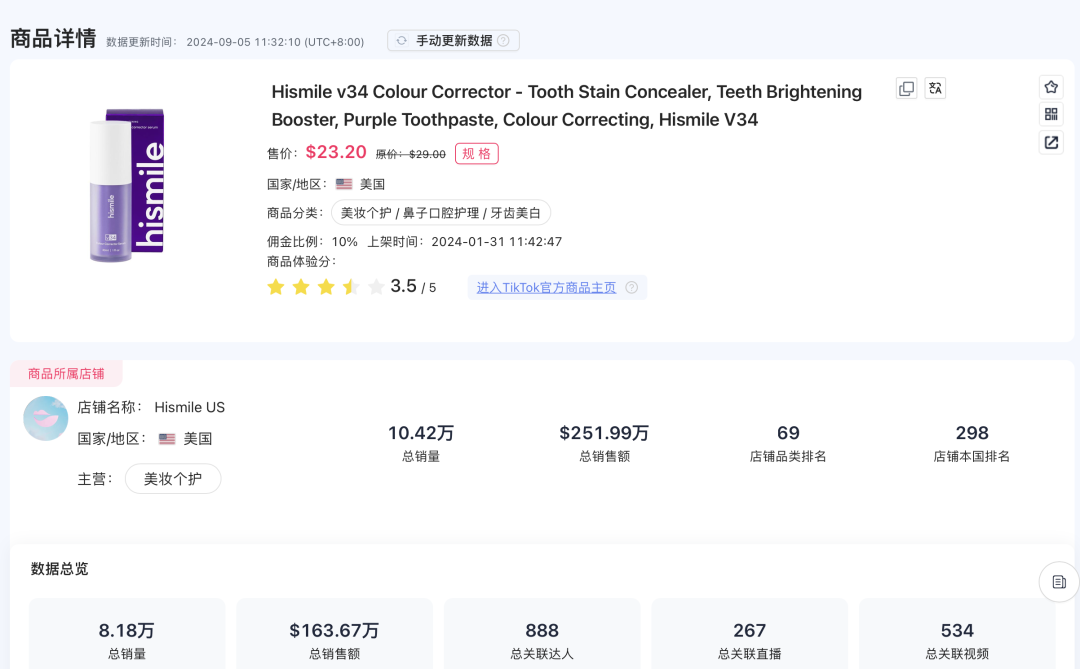Click the update timestamp 2024-09-05 11:32:10
The height and width of the screenshot is (669, 1080).
click(x=276, y=42)
